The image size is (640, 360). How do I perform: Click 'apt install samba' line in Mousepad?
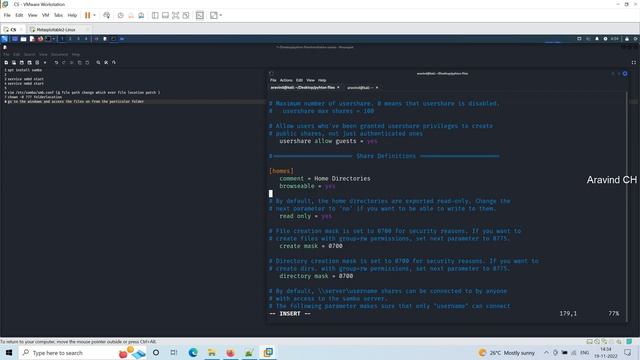point(24,70)
